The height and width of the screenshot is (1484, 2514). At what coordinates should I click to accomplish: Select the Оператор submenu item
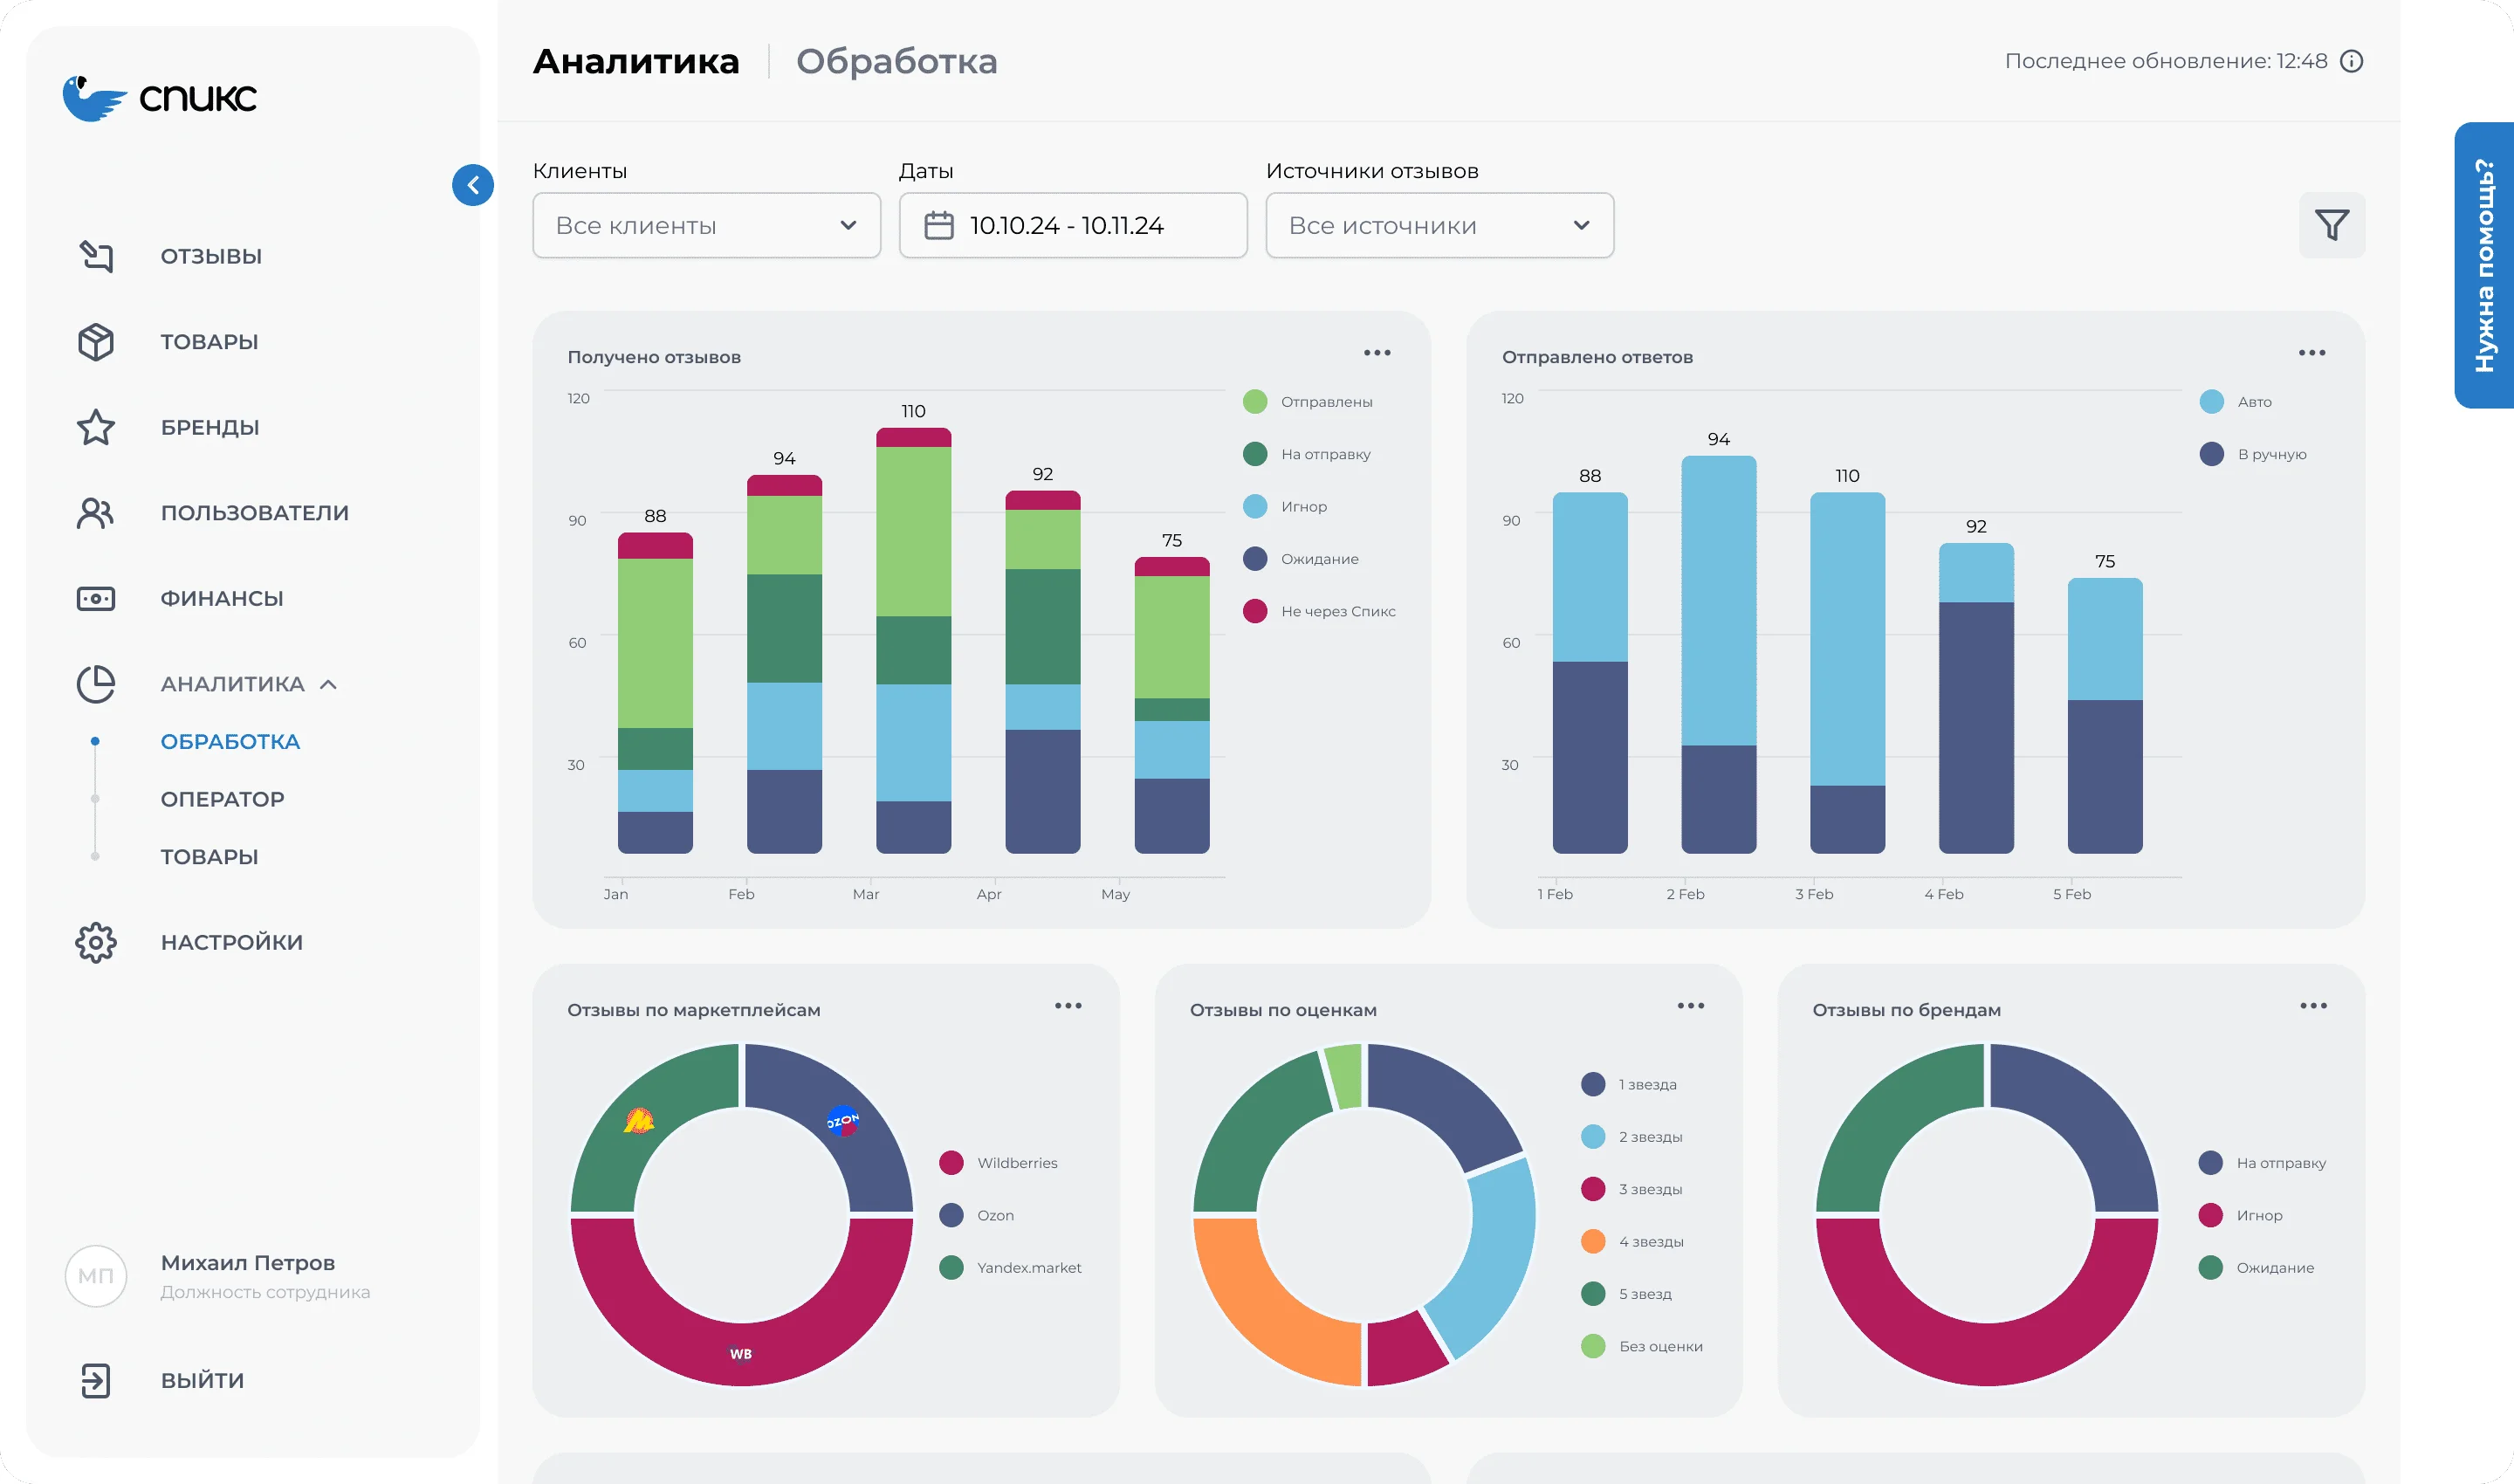(222, 799)
